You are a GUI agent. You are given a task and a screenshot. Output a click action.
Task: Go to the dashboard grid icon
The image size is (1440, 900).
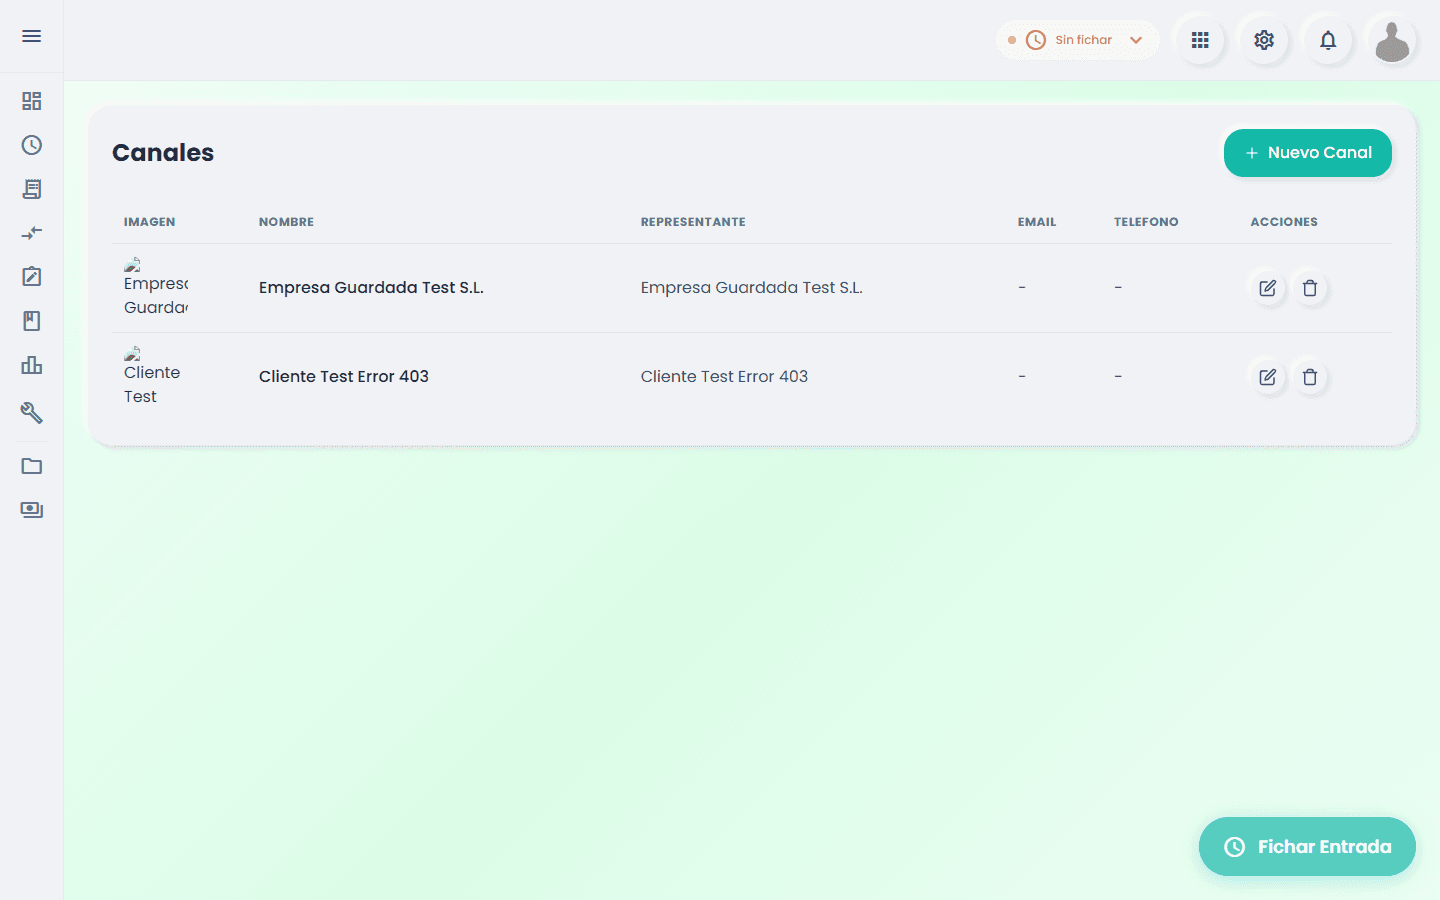(32, 101)
